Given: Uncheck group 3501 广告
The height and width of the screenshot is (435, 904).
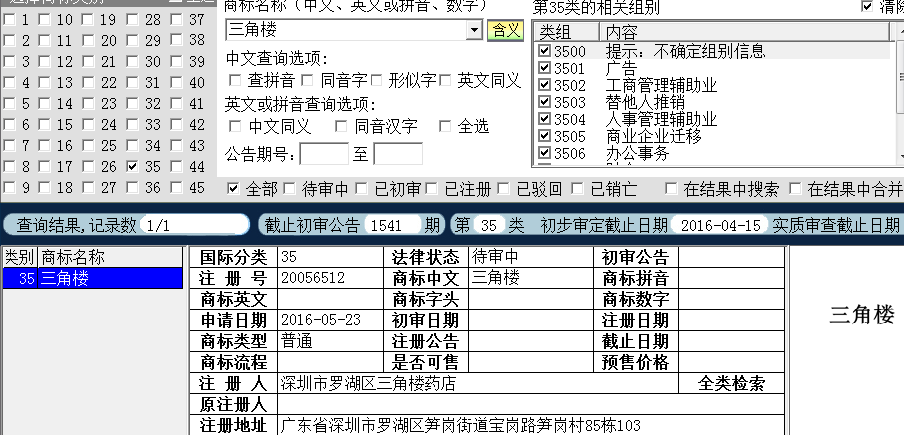Looking at the screenshot, I should tap(544, 68).
